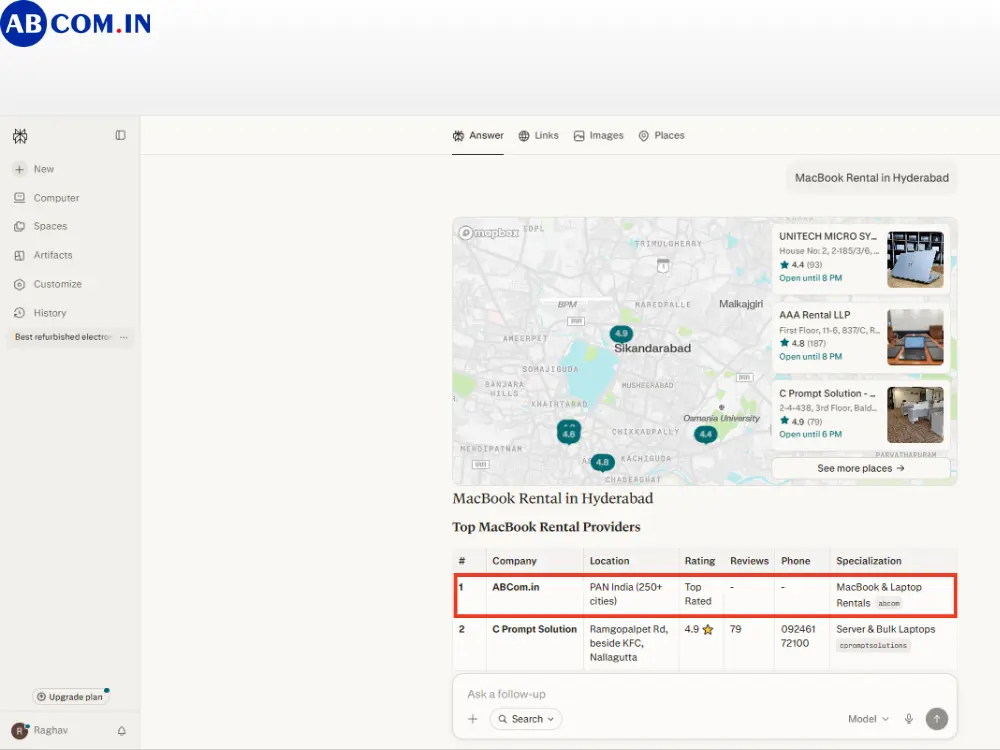1000x750 pixels.
Task: Switch to the Places tab
Action: click(x=661, y=135)
